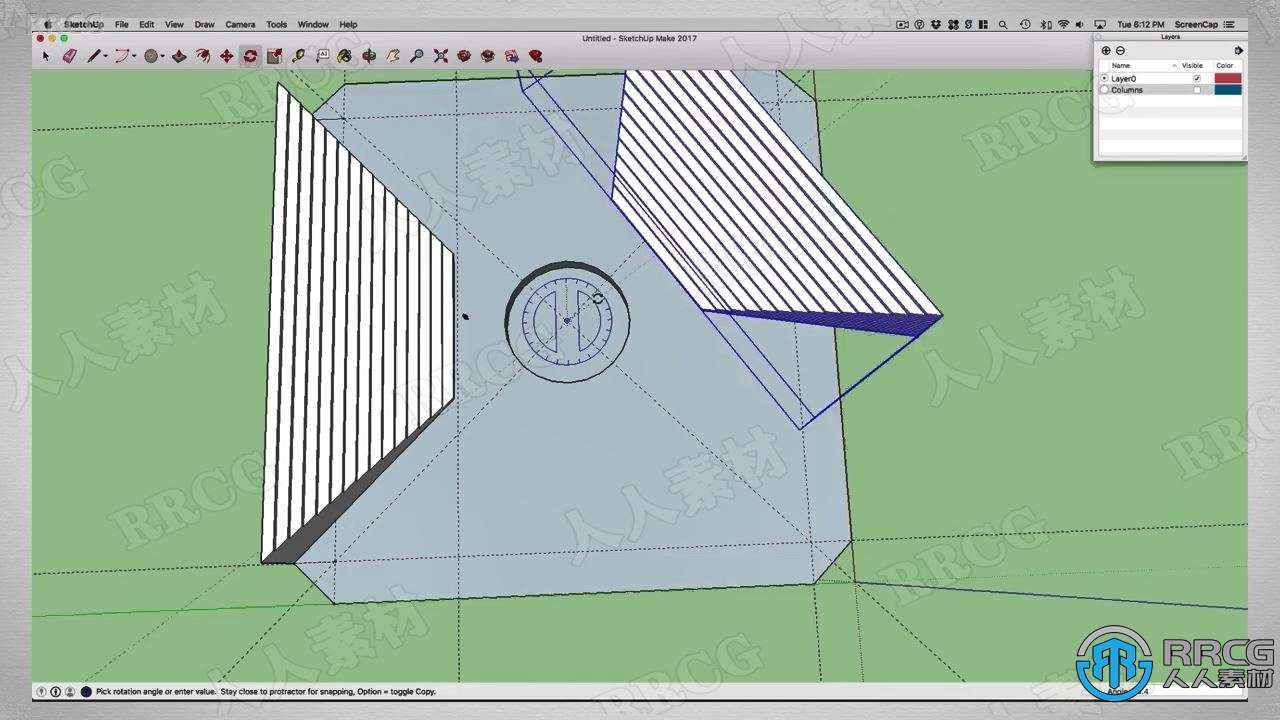Screen dimensions: 1280x720
Task: Open the Line tool dropdown arrow
Action: click(106, 57)
